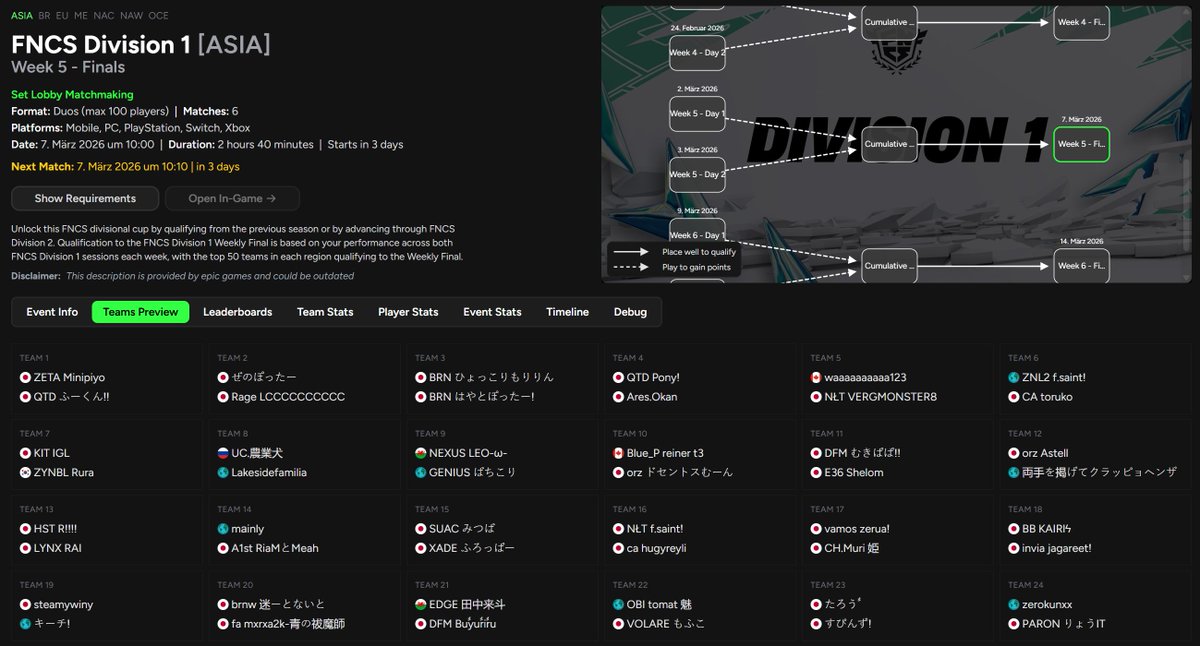This screenshot has width=1200, height=646.
Task: Click player name A1st RiaMとMeah
Action: coord(275,548)
